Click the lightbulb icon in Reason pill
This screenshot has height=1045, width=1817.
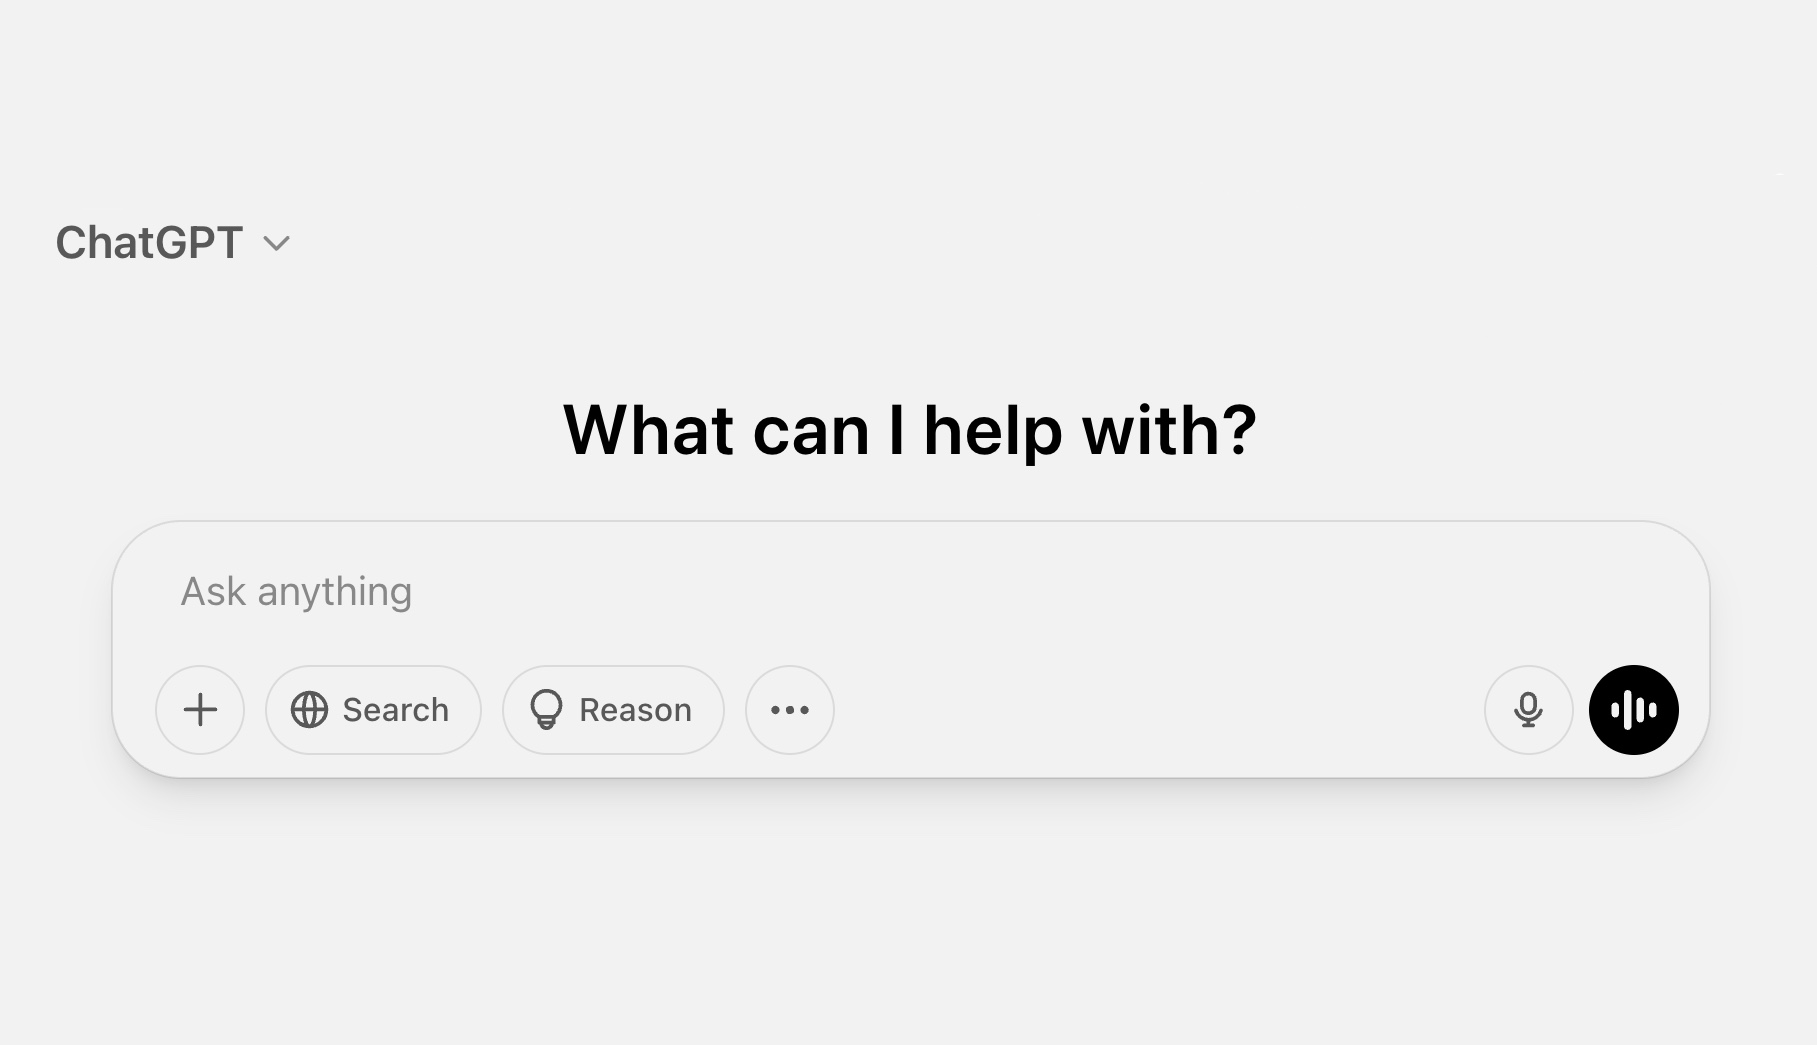pyautogui.click(x=546, y=710)
